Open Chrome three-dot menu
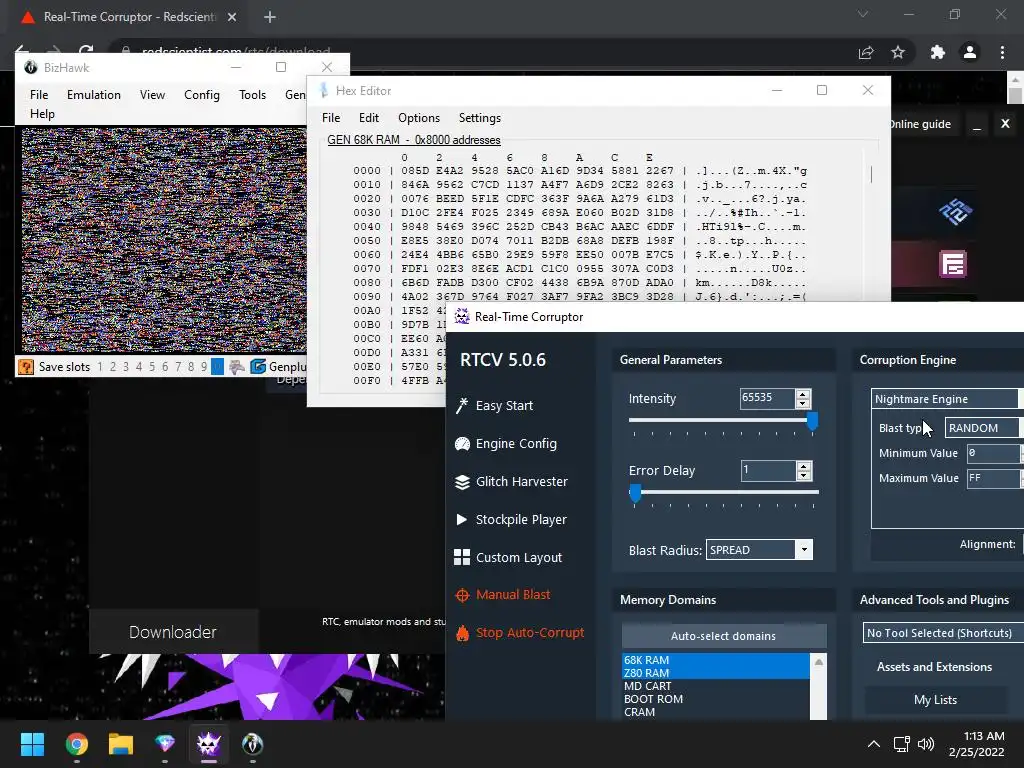 [x=1002, y=52]
